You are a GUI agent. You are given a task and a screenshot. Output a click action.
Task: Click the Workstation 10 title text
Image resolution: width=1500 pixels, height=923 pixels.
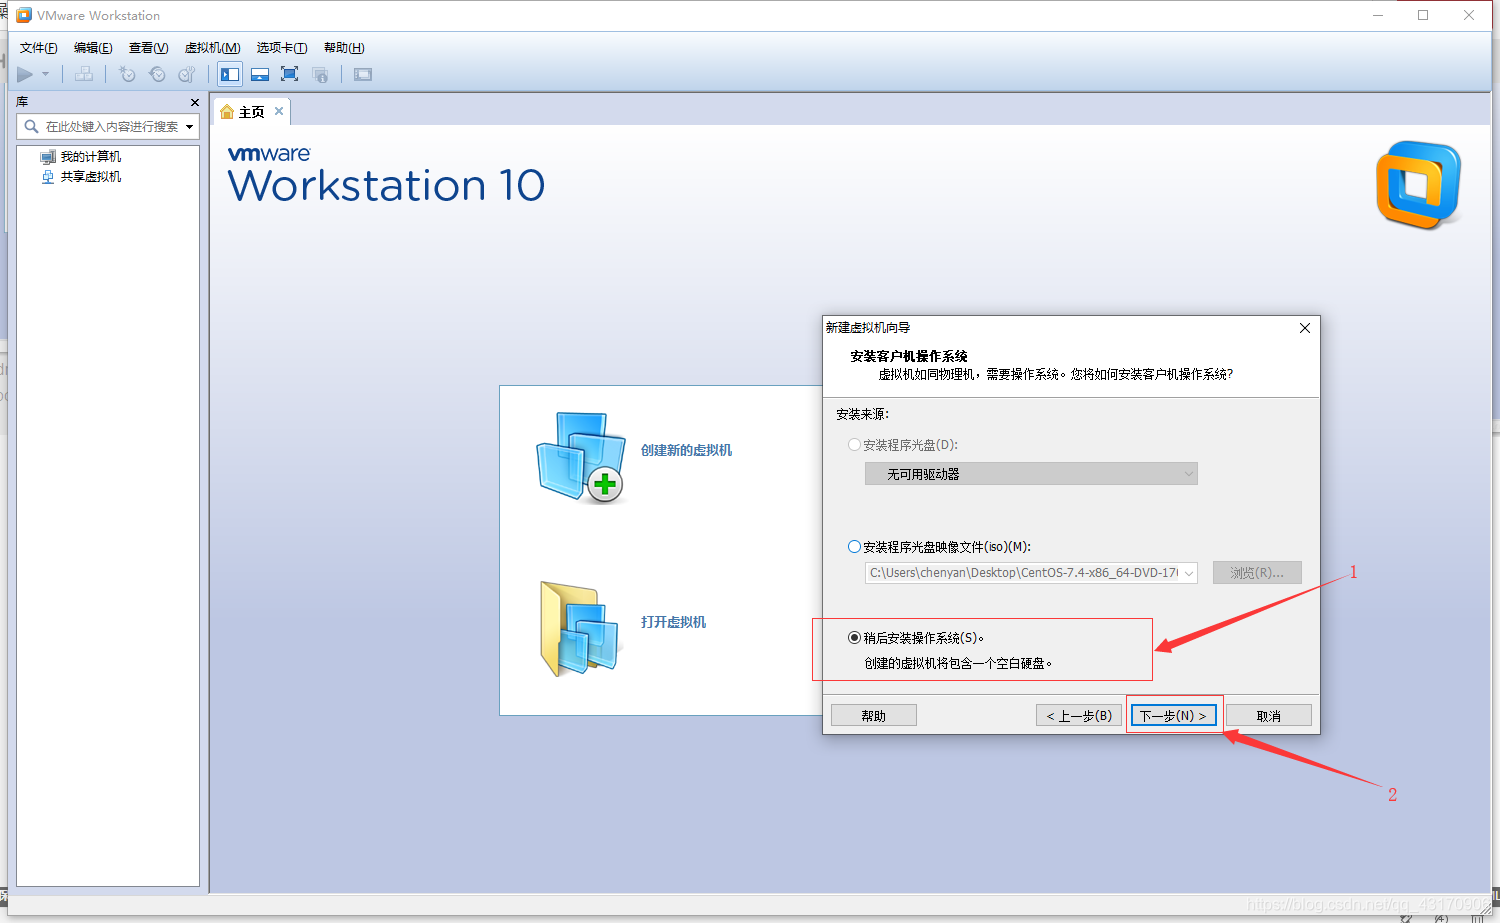pyautogui.click(x=386, y=186)
